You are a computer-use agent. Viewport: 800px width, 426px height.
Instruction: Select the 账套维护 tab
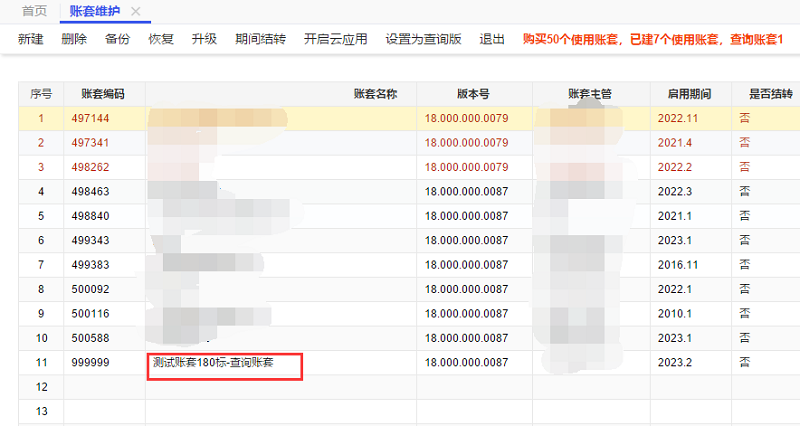click(x=94, y=11)
